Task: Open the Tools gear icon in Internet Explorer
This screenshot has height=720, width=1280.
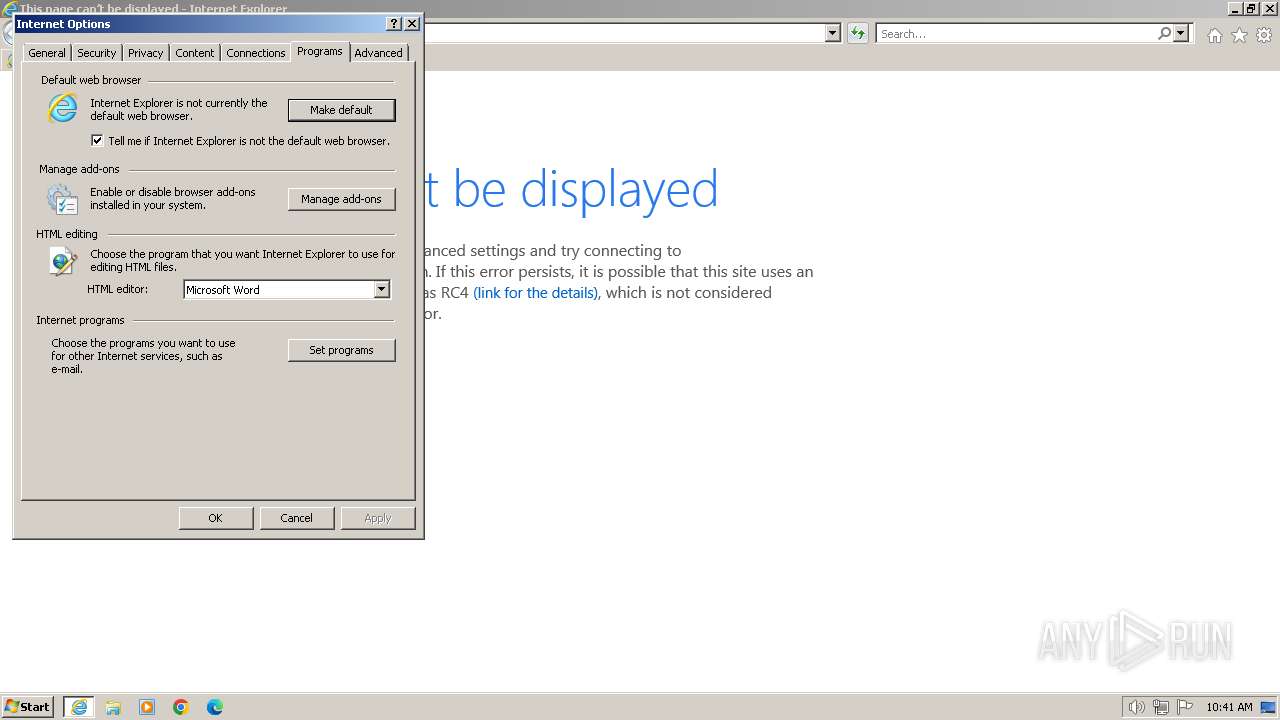Action: 1264,35
